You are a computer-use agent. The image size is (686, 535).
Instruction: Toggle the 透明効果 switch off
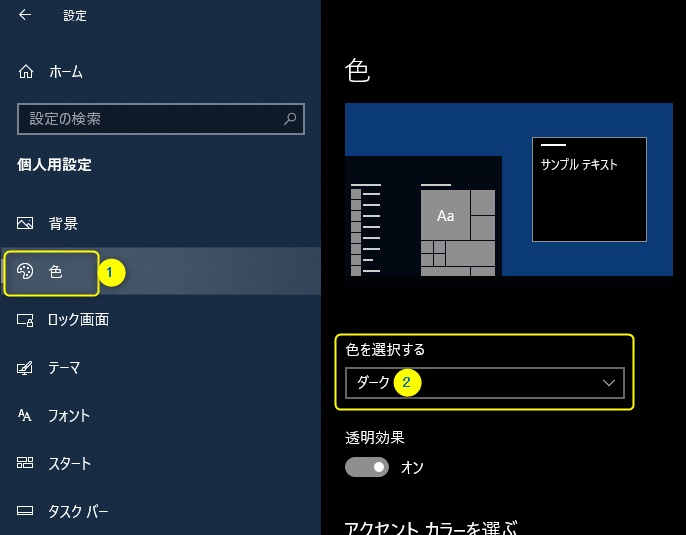[x=367, y=467]
